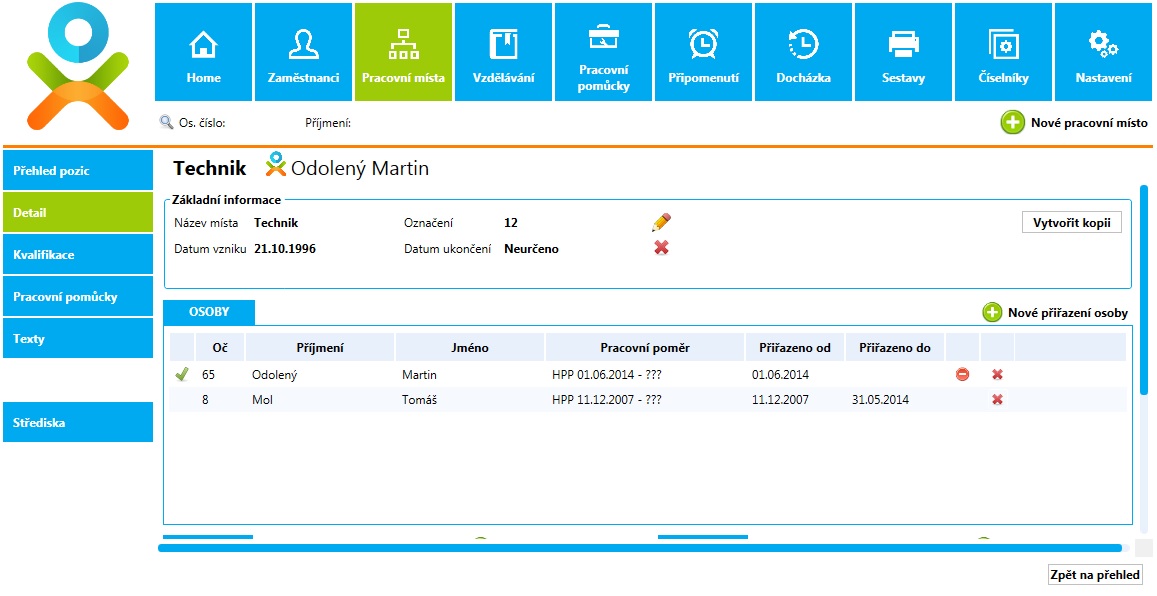Viewport: 1157px width, 596px height.
Task: Click red X delete icon in Odolený row
Action: pos(997,375)
